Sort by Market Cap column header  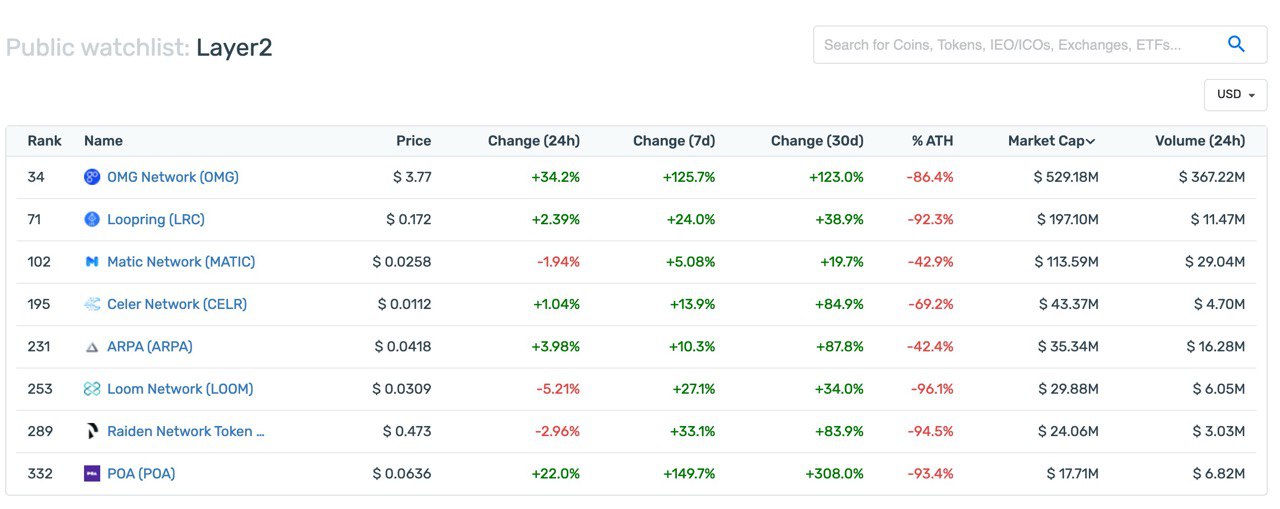click(x=1051, y=141)
